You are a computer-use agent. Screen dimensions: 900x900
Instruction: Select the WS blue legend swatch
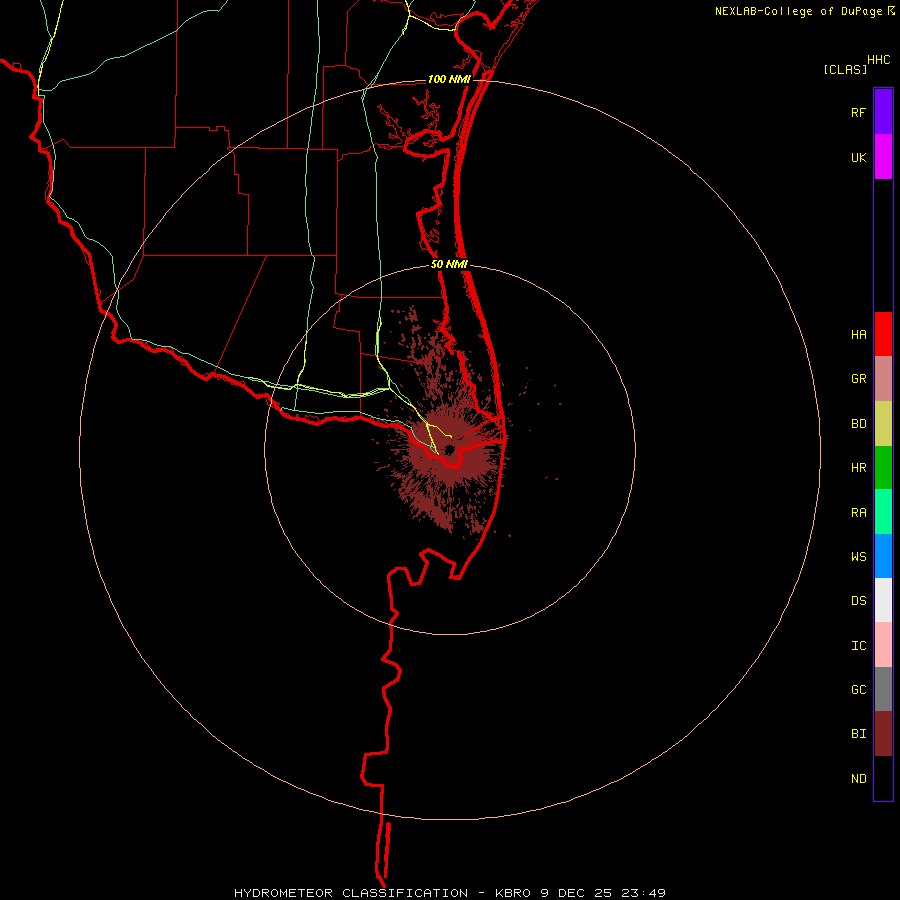883,556
